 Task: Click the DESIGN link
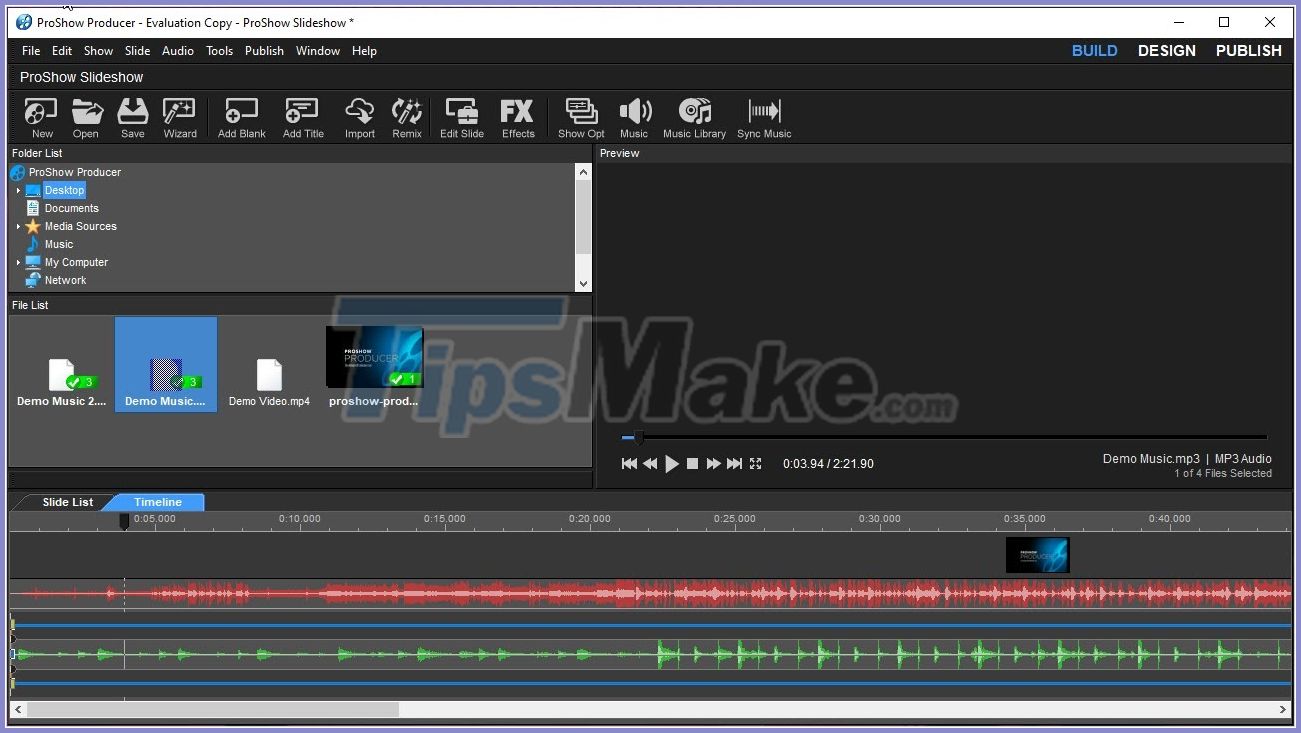tap(1166, 50)
